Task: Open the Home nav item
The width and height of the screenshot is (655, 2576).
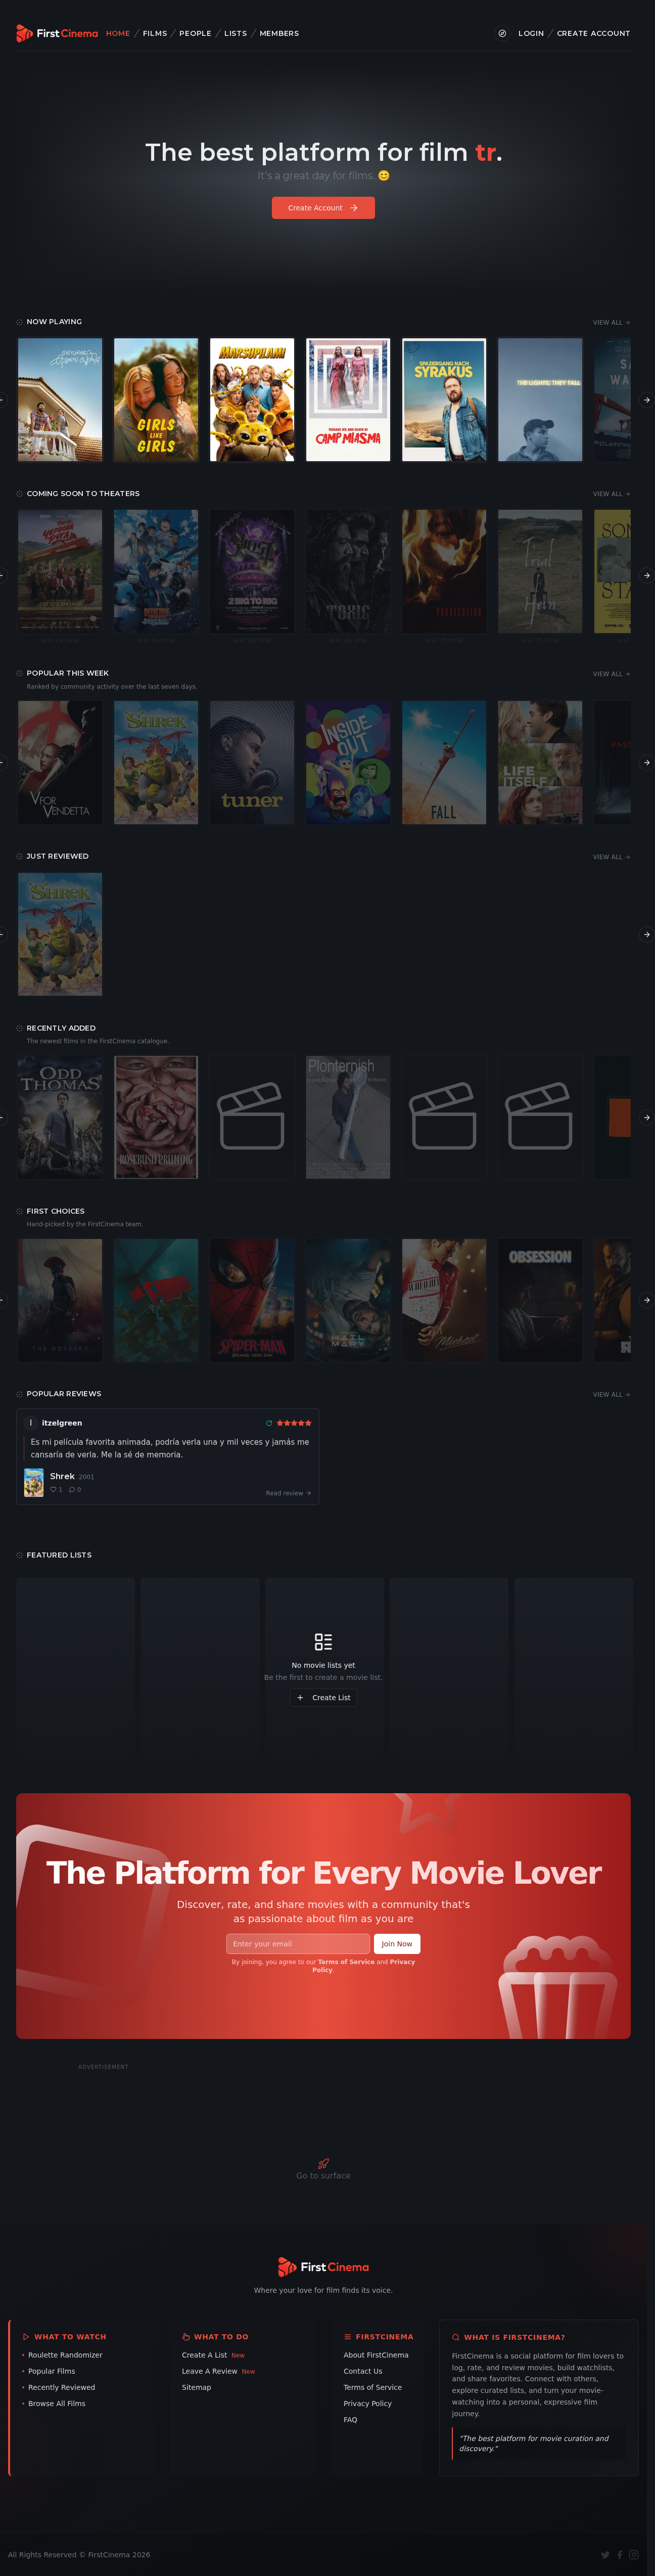Action: pyautogui.click(x=118, y=33)
